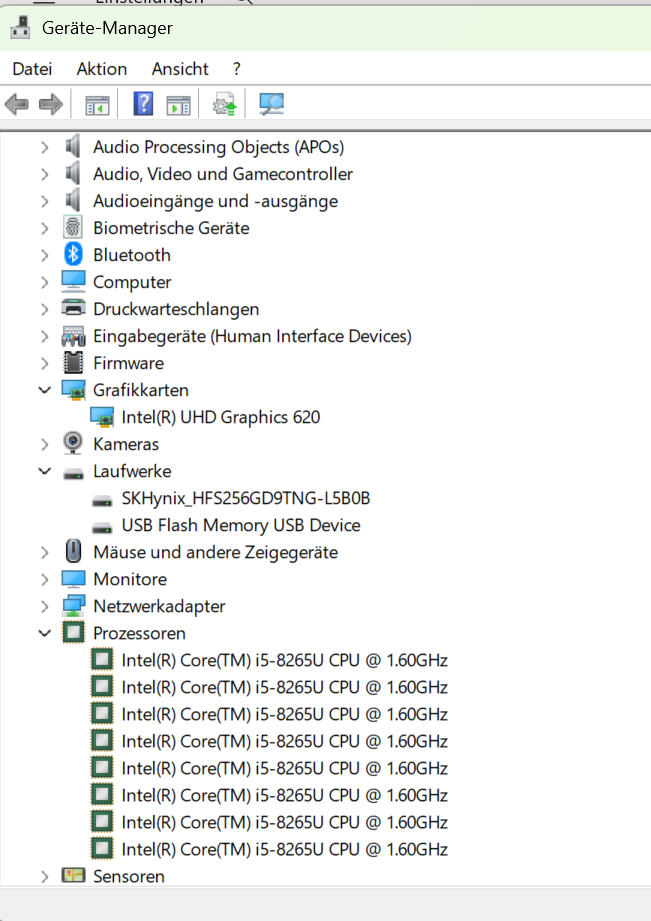Collapse the Prozessoren node

45,633
